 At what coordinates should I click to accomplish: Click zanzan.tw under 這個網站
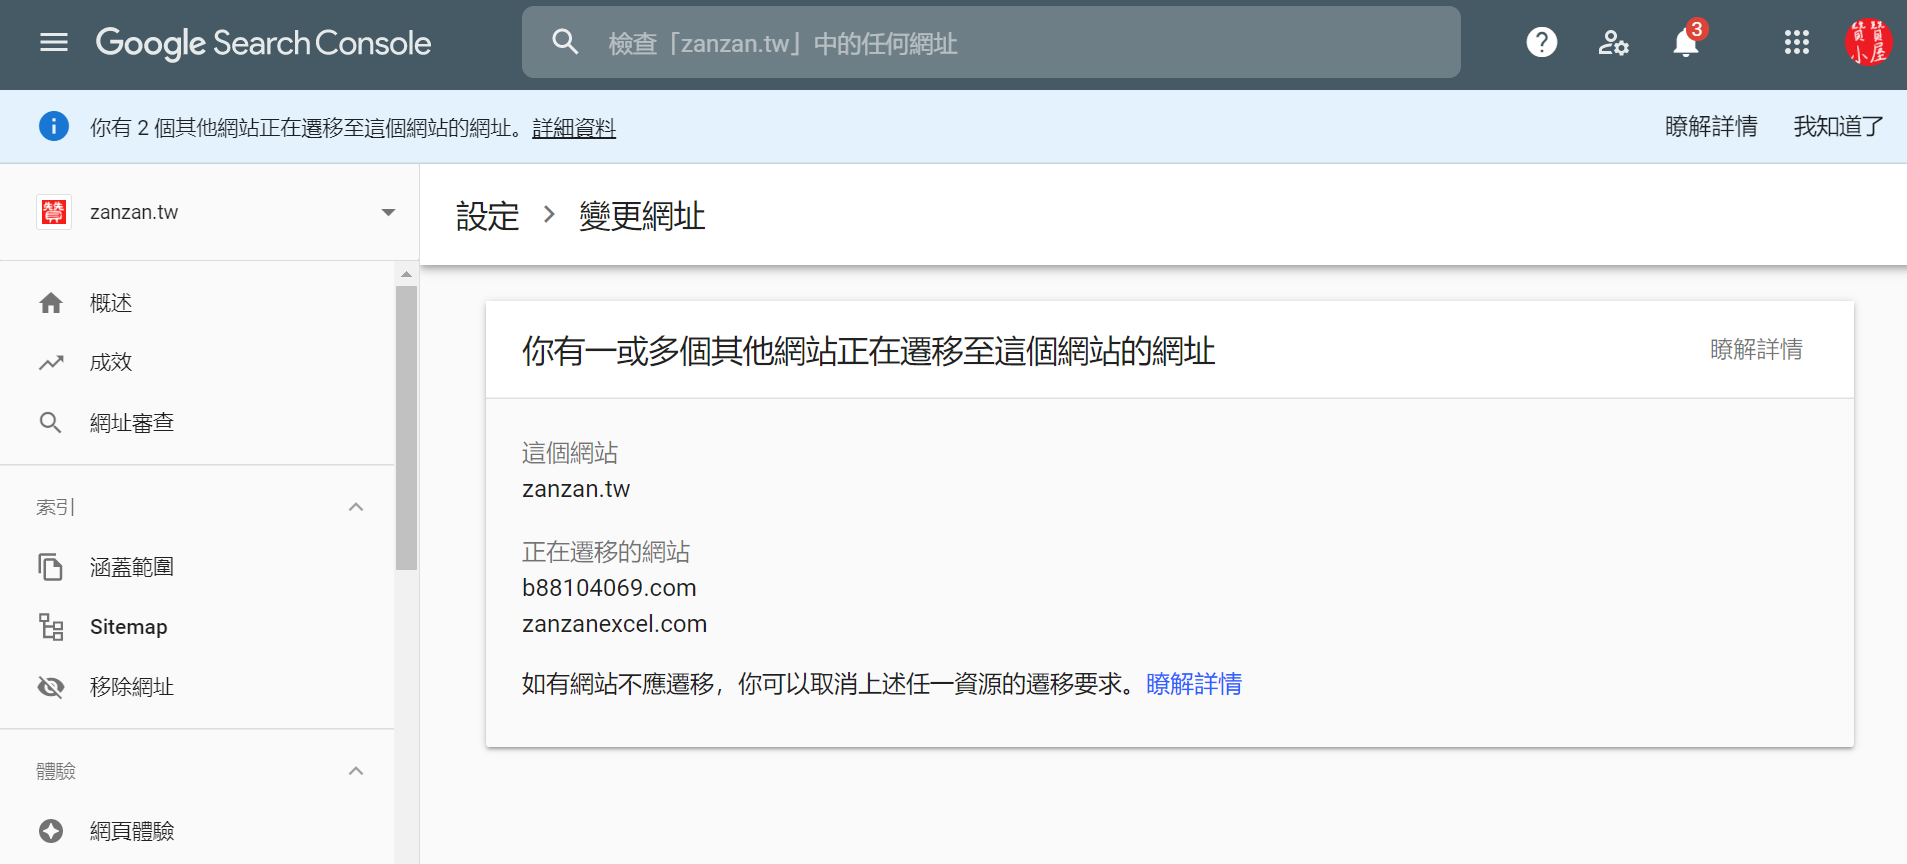point(576,489)
